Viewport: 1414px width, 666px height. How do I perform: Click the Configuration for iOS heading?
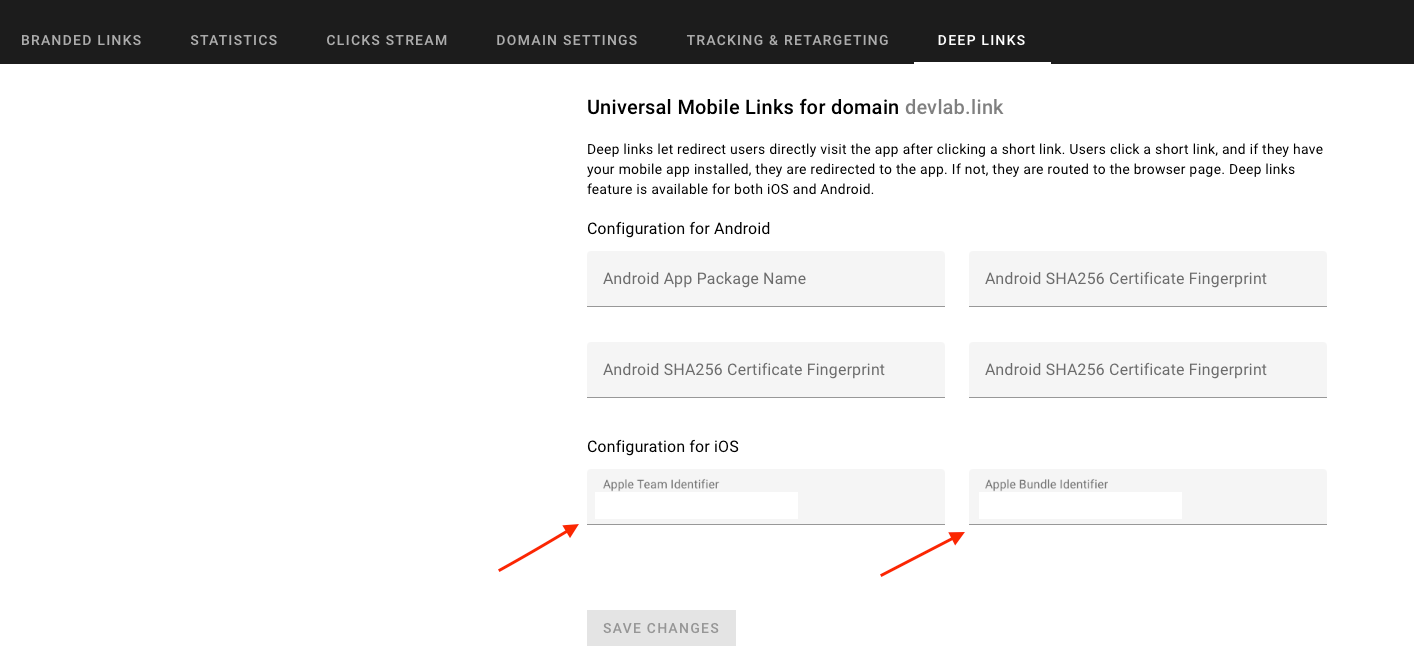pos(663,446)
